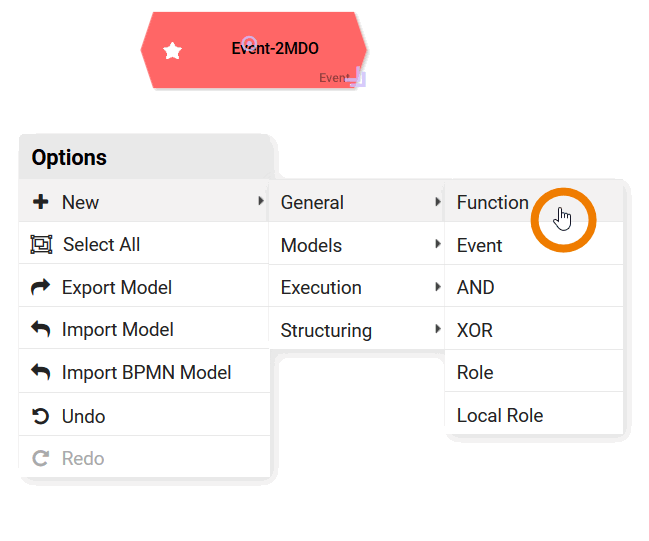Select XOR in the General submenu
This screenshot has width=649, height=541.
(475, 330)
